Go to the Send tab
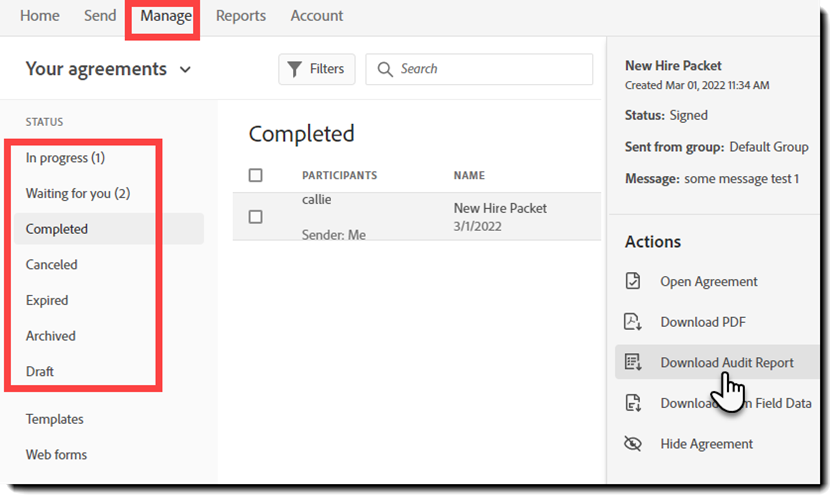This screenshot has width=830, height=496. (100, 16)
